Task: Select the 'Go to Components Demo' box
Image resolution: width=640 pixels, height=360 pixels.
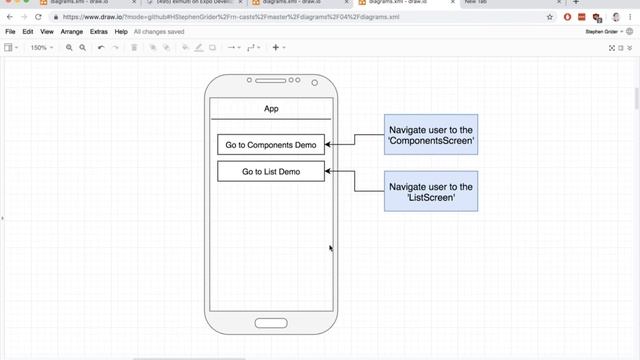Action: pos(271,144)
